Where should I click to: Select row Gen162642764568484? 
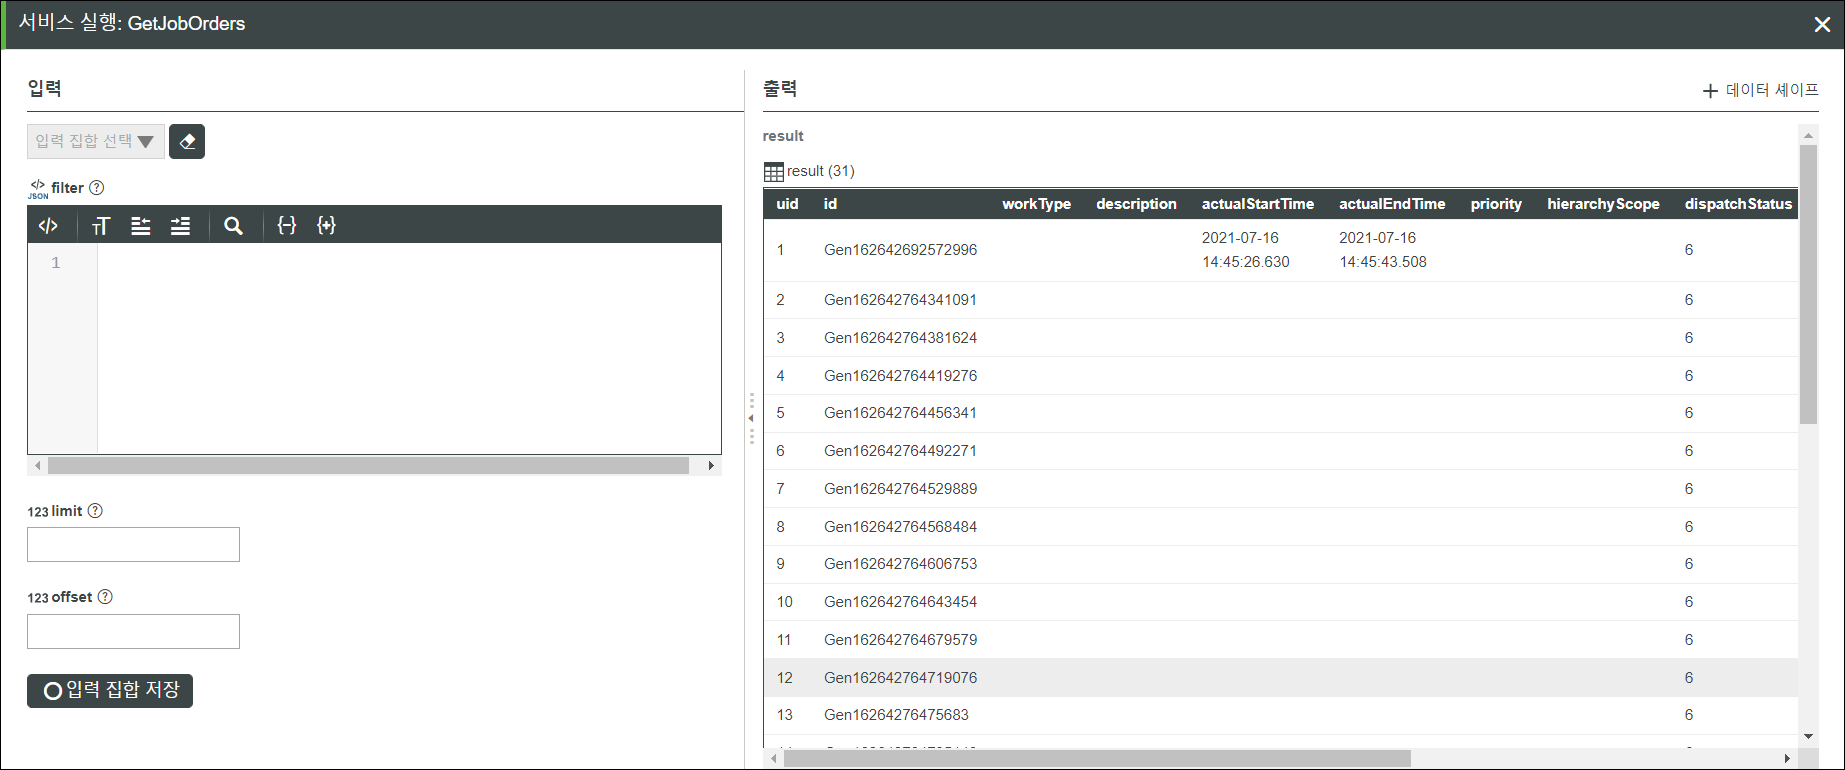pyautogui.click(x=1281, y=527)
